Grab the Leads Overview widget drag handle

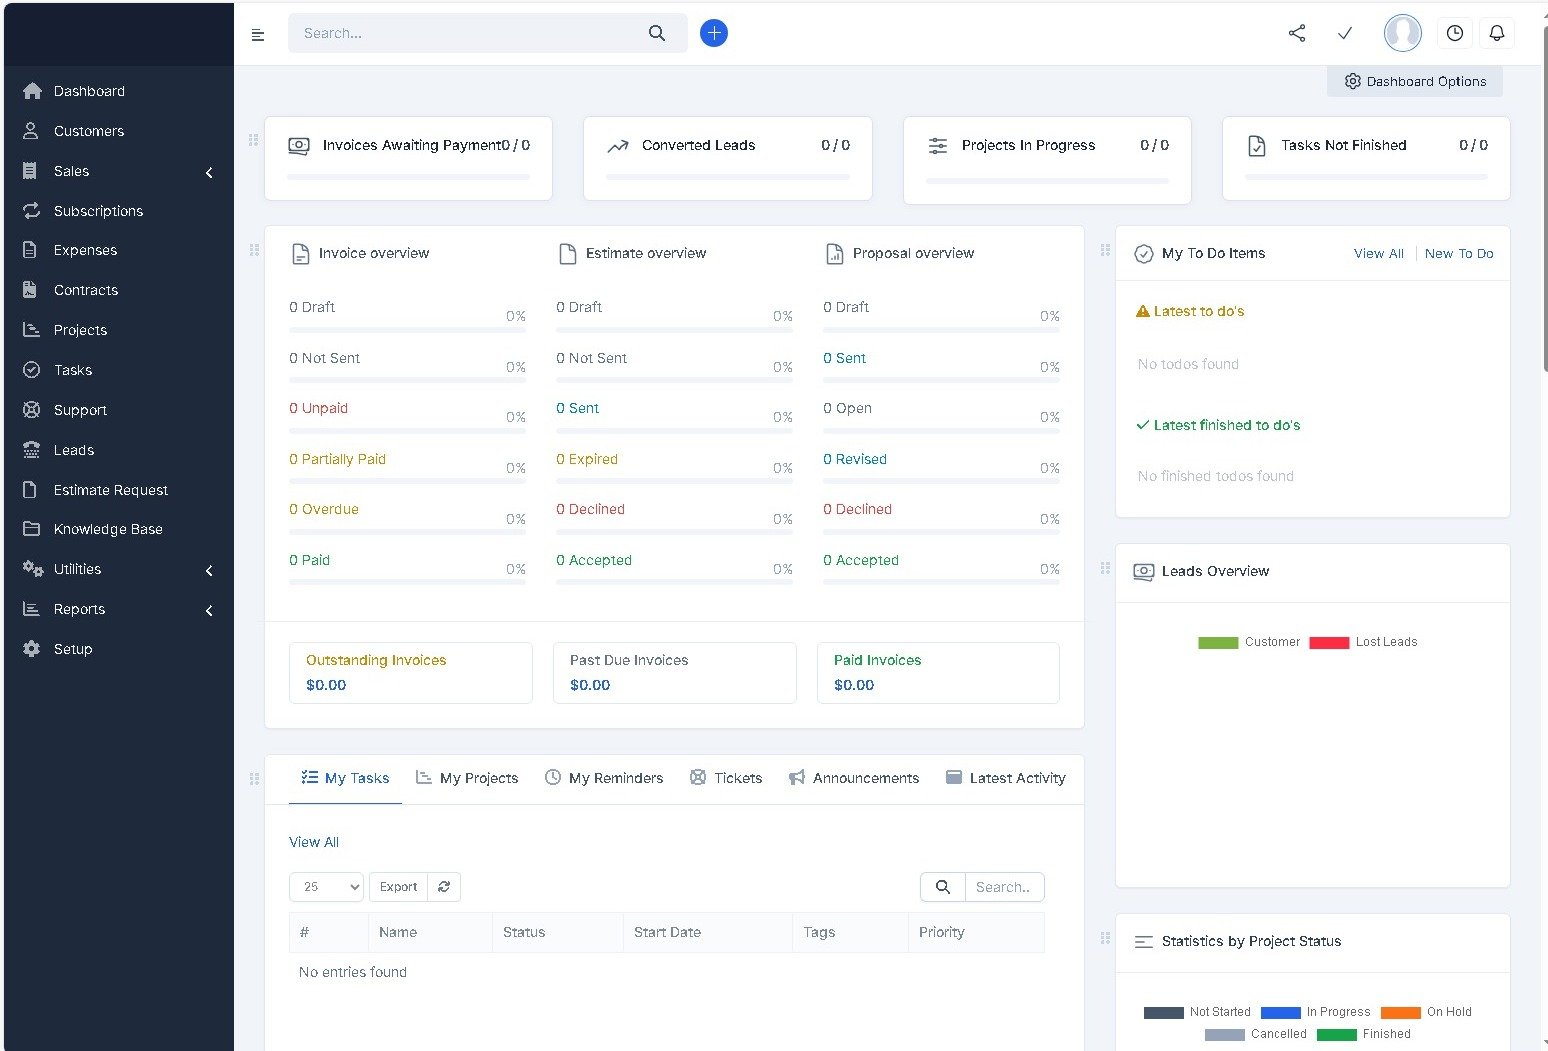point(1105,568)
